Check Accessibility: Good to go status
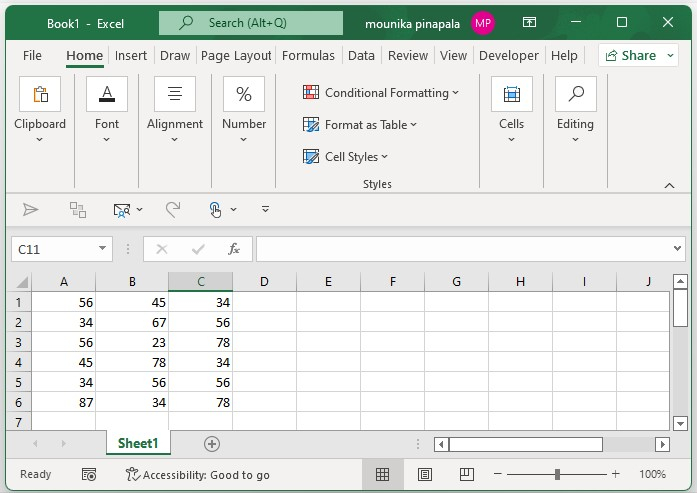This screenshot has height=493, width=697. click(197, 475)
